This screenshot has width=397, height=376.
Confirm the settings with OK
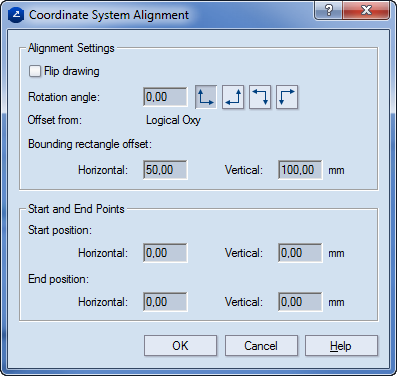point(180,346)
